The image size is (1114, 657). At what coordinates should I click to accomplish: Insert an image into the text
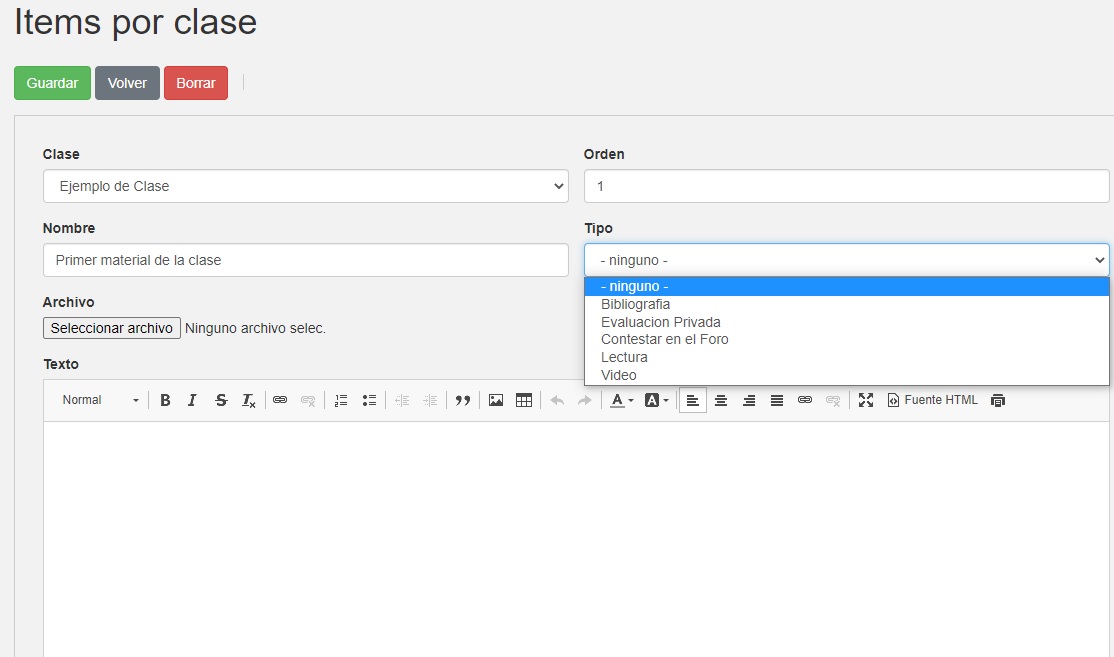(496, 400)
